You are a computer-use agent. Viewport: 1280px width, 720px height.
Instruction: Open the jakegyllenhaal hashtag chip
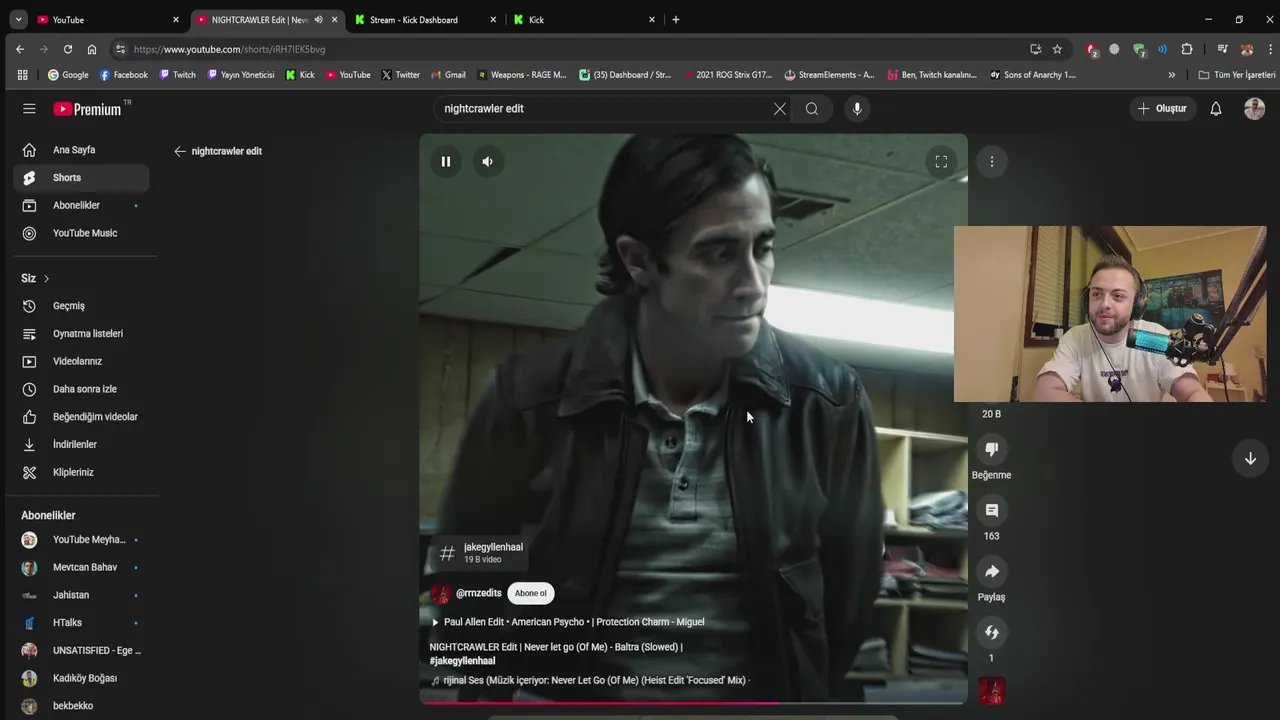click(x=482, y=553)
